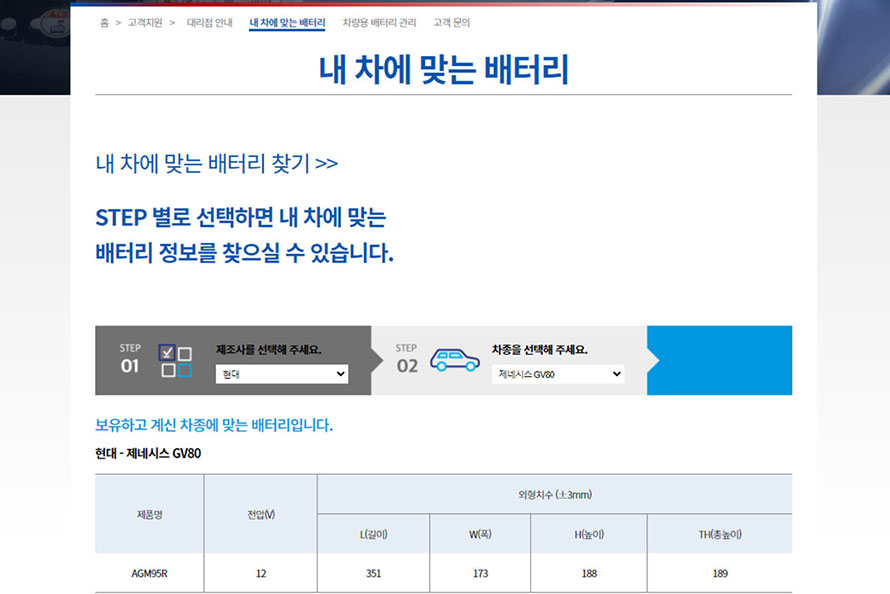Select the L(길이) column header
The width and height of the screenshot is (890, 594).
click(x=373, y=534)
